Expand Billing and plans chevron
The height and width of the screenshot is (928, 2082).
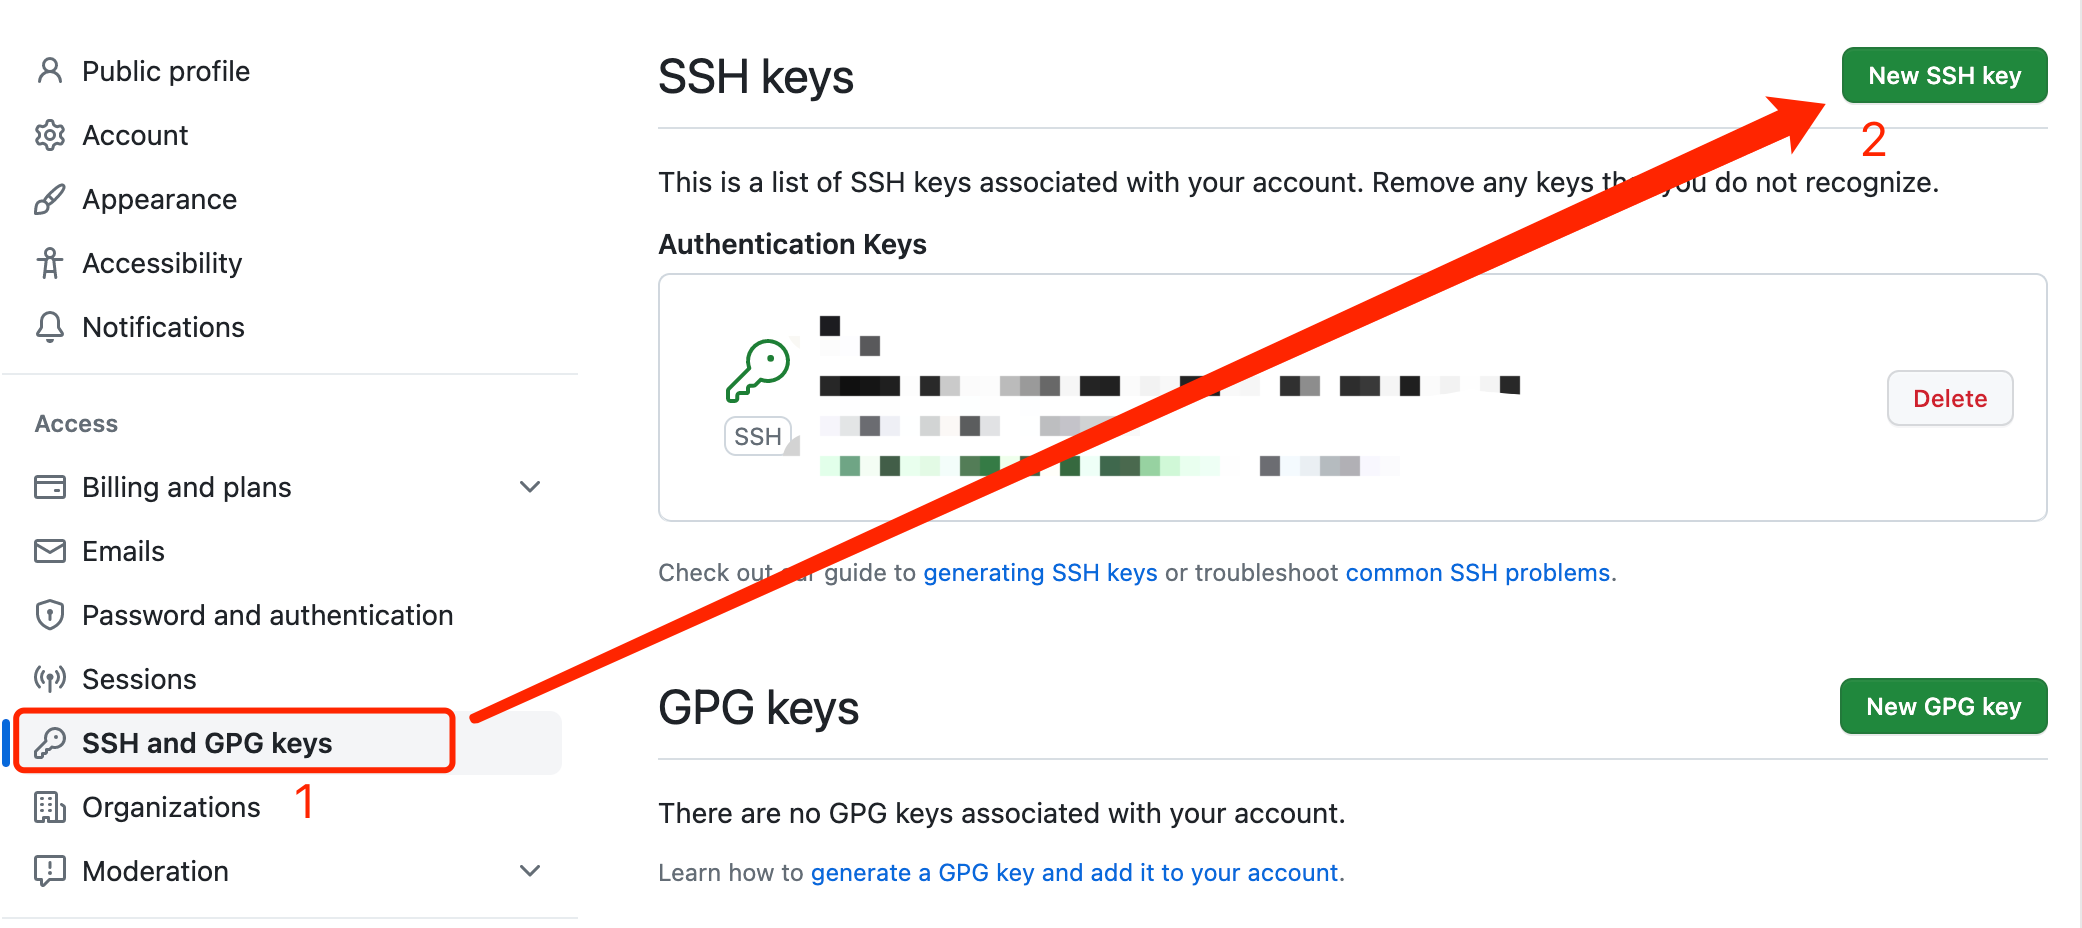pyautogui.click(x=530, y=487)
